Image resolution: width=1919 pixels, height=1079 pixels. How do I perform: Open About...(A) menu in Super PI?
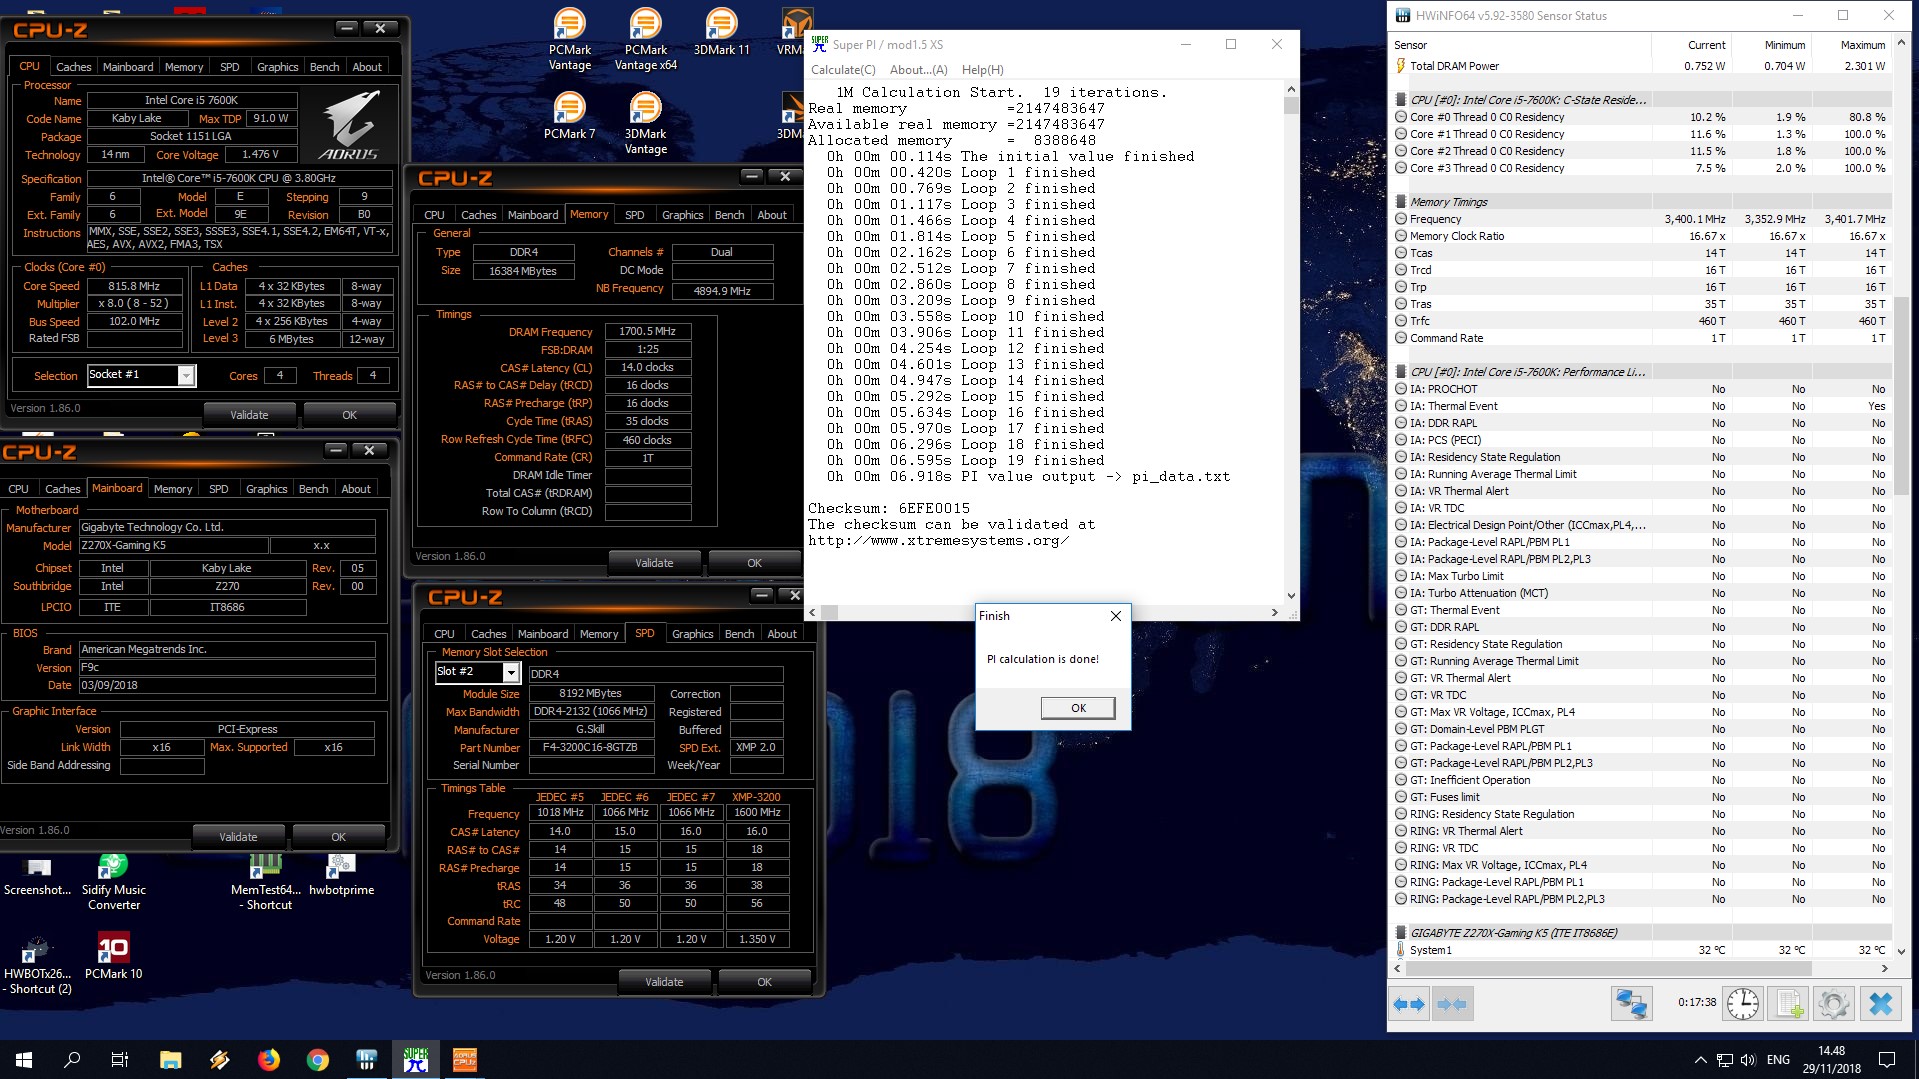(x=918, y=70)
